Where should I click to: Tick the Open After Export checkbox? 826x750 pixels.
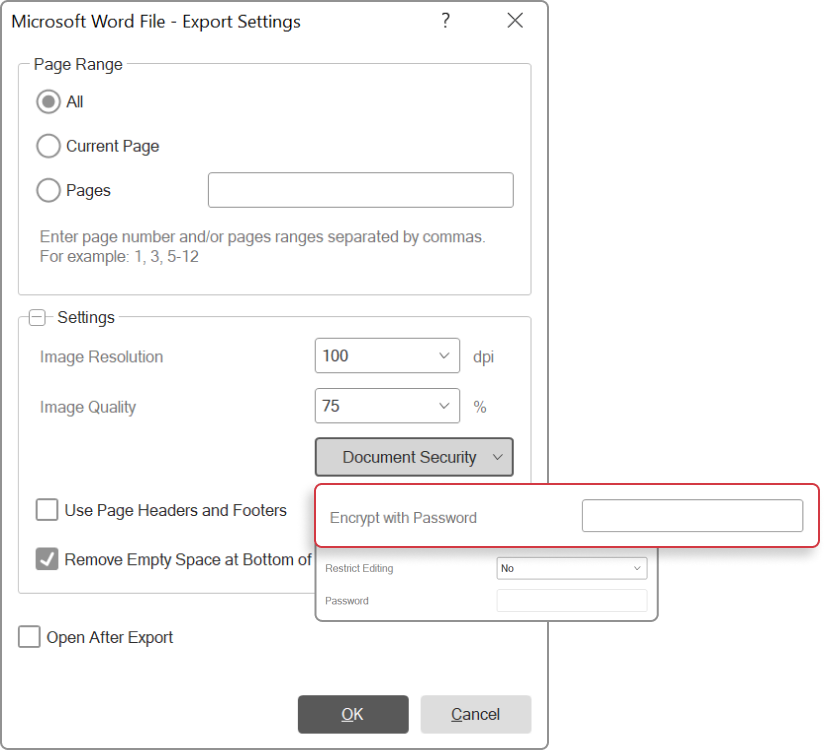pos(29,637)
